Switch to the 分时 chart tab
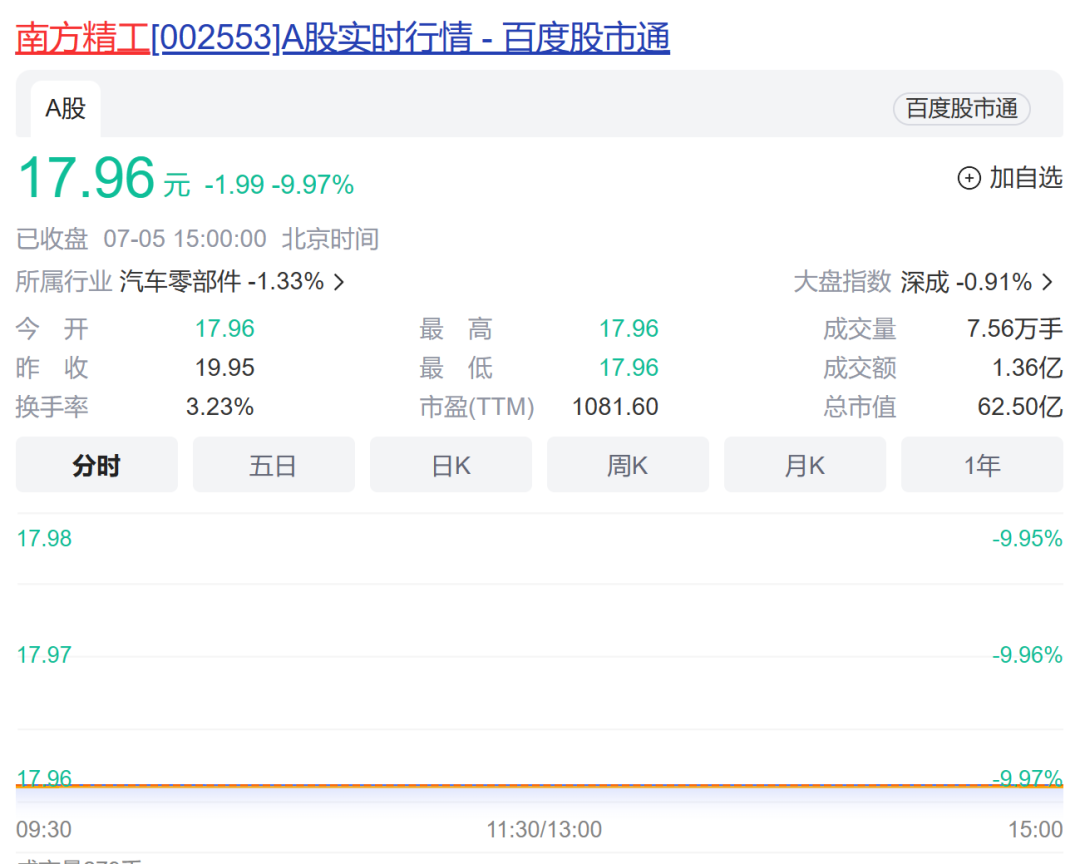Screen dimensions: 1080x864 tap(96, 465)
